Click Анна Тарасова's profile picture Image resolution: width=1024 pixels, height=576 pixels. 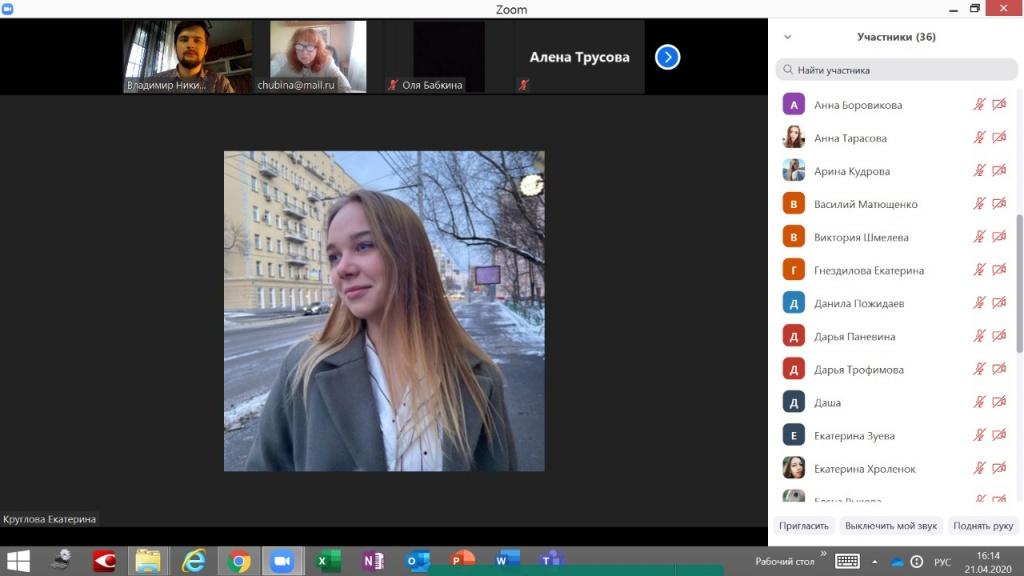pyautogui.click(x=793, y=138)
